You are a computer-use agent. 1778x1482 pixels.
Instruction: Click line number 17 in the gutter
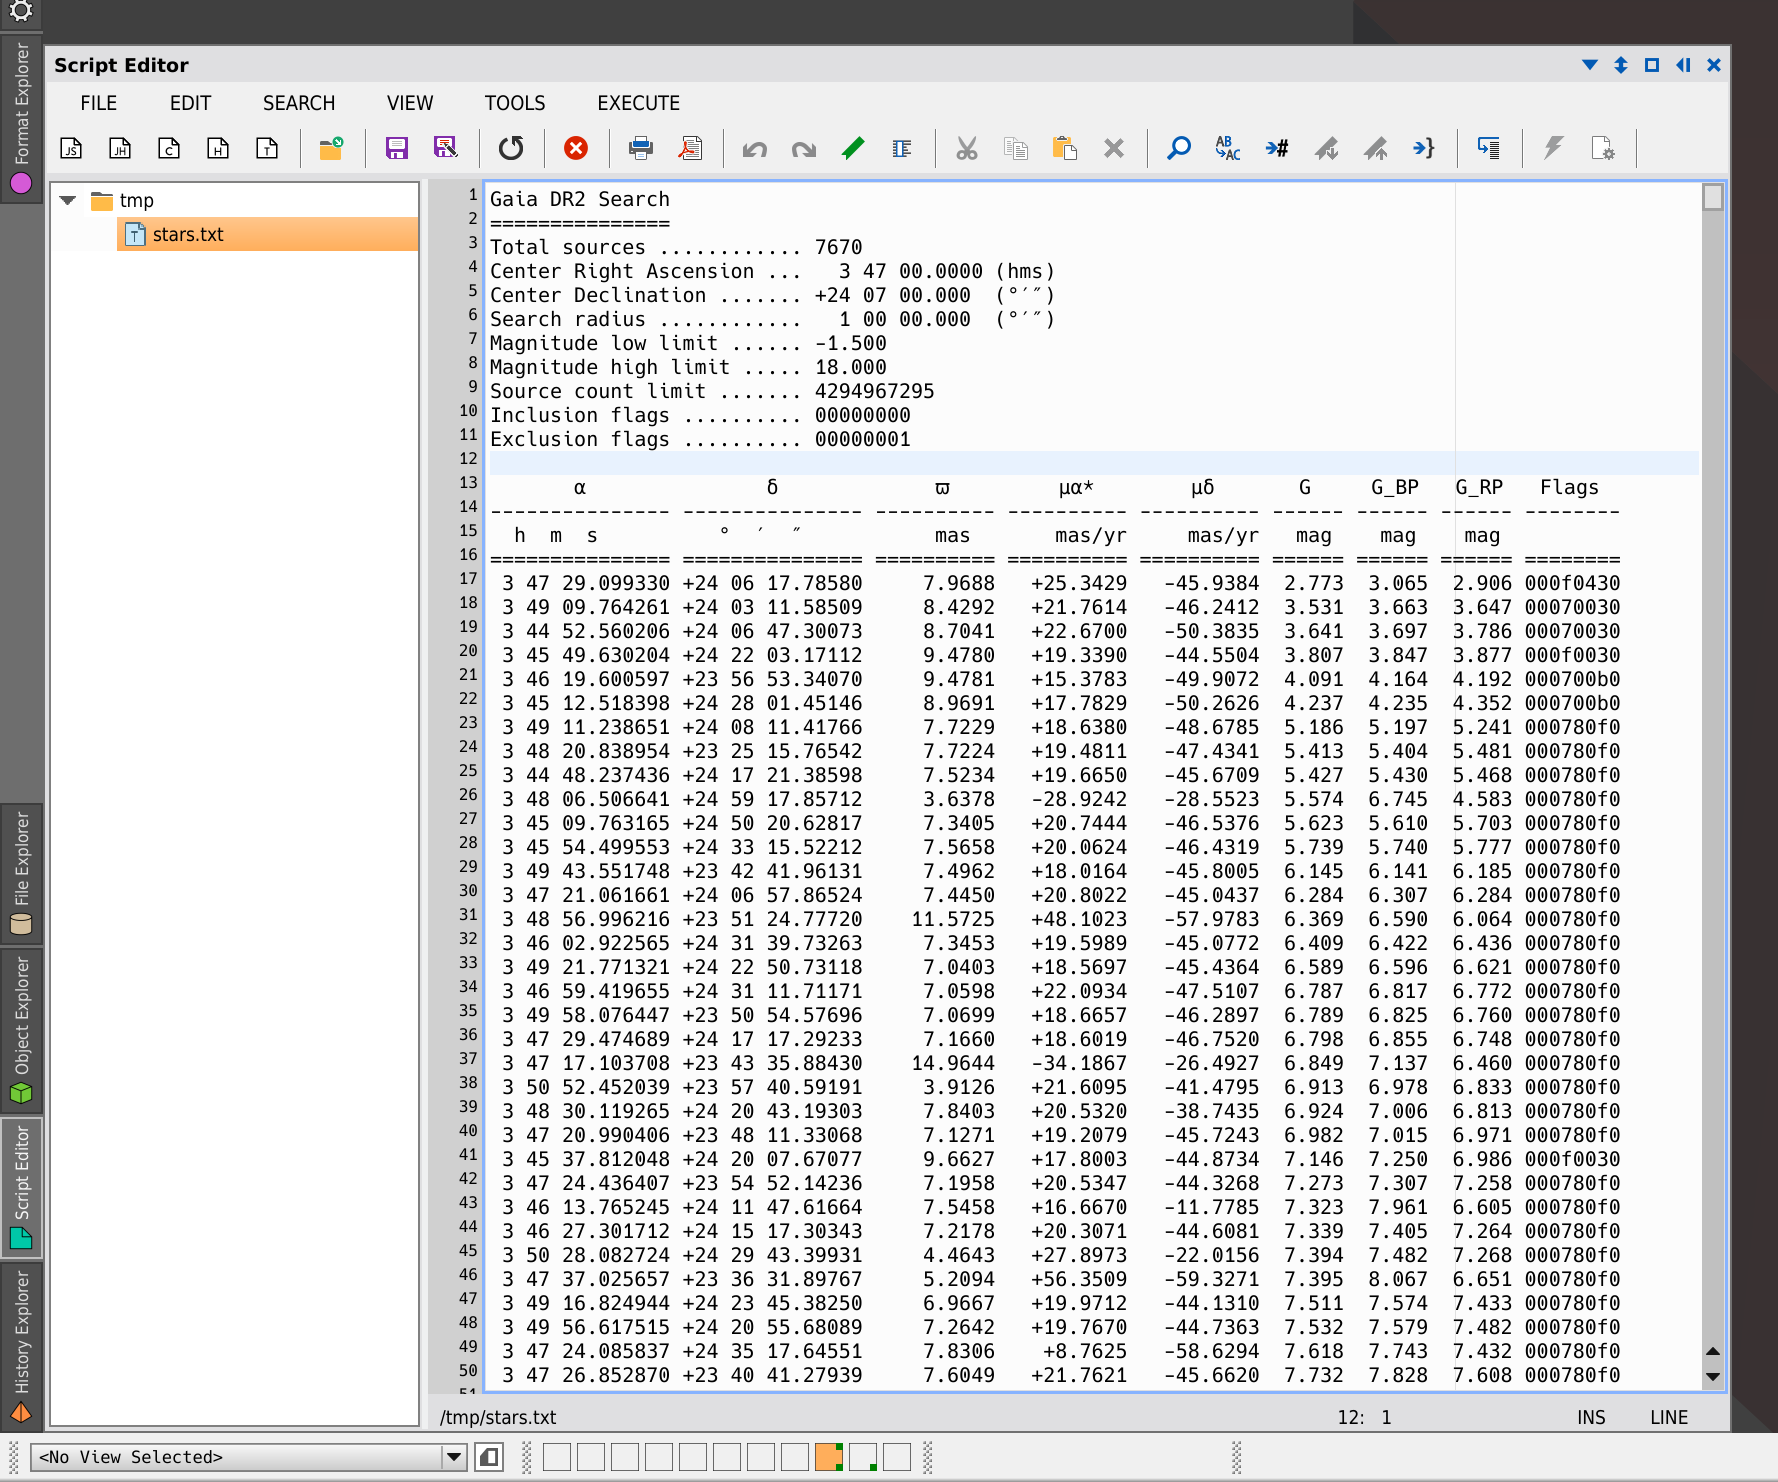click(468, 578)
